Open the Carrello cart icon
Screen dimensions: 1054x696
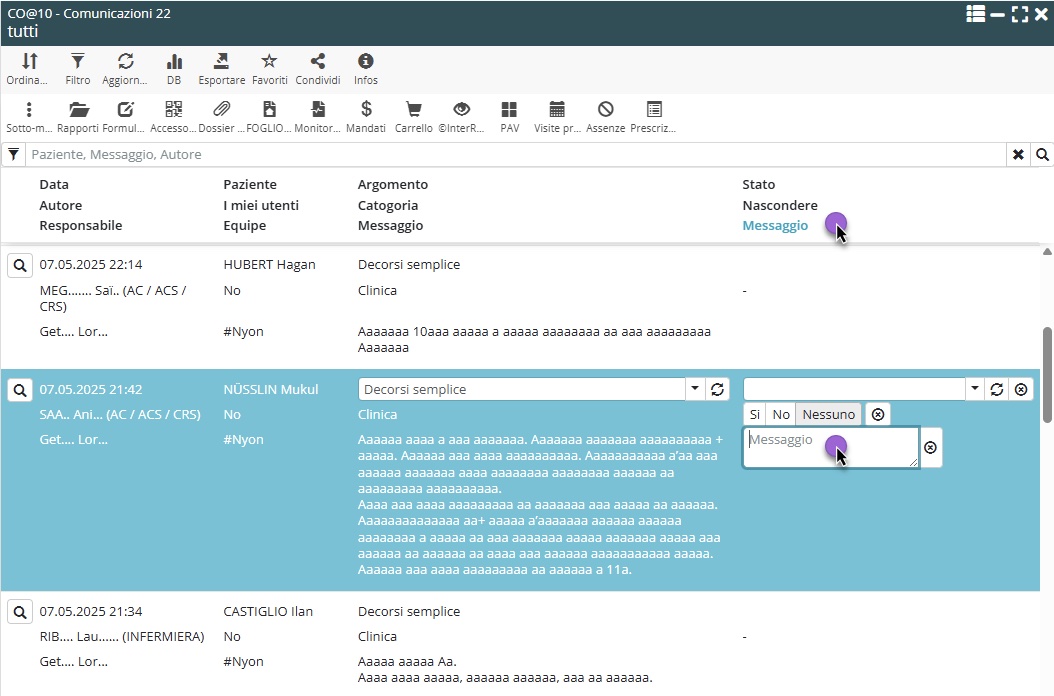(413, 110)
